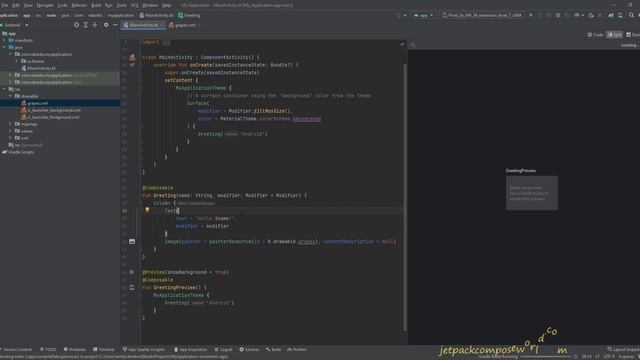Open the View menu
640x360 pixels.
coord(28,5)
